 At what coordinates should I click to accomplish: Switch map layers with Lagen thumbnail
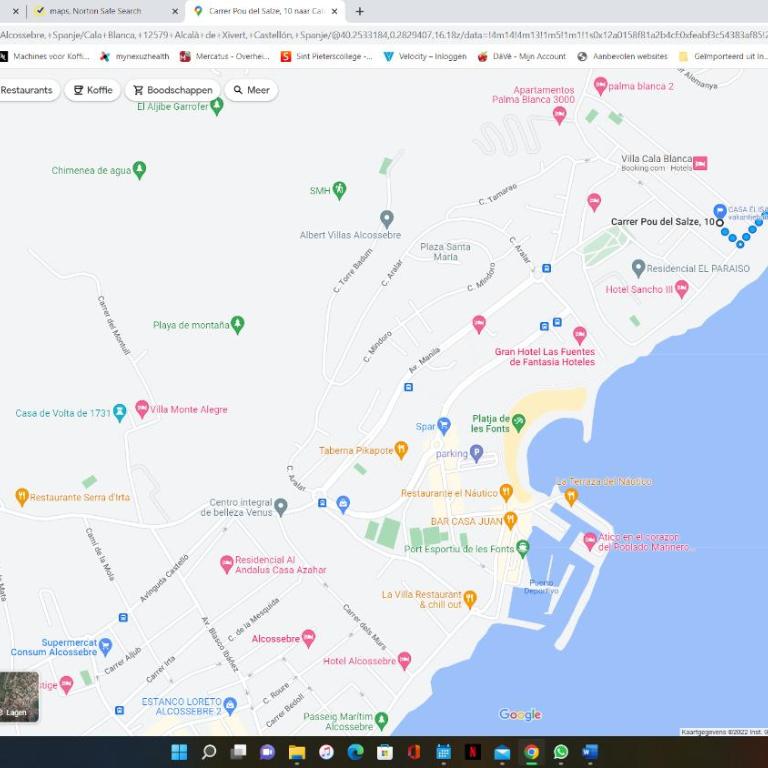pos(19,696)
